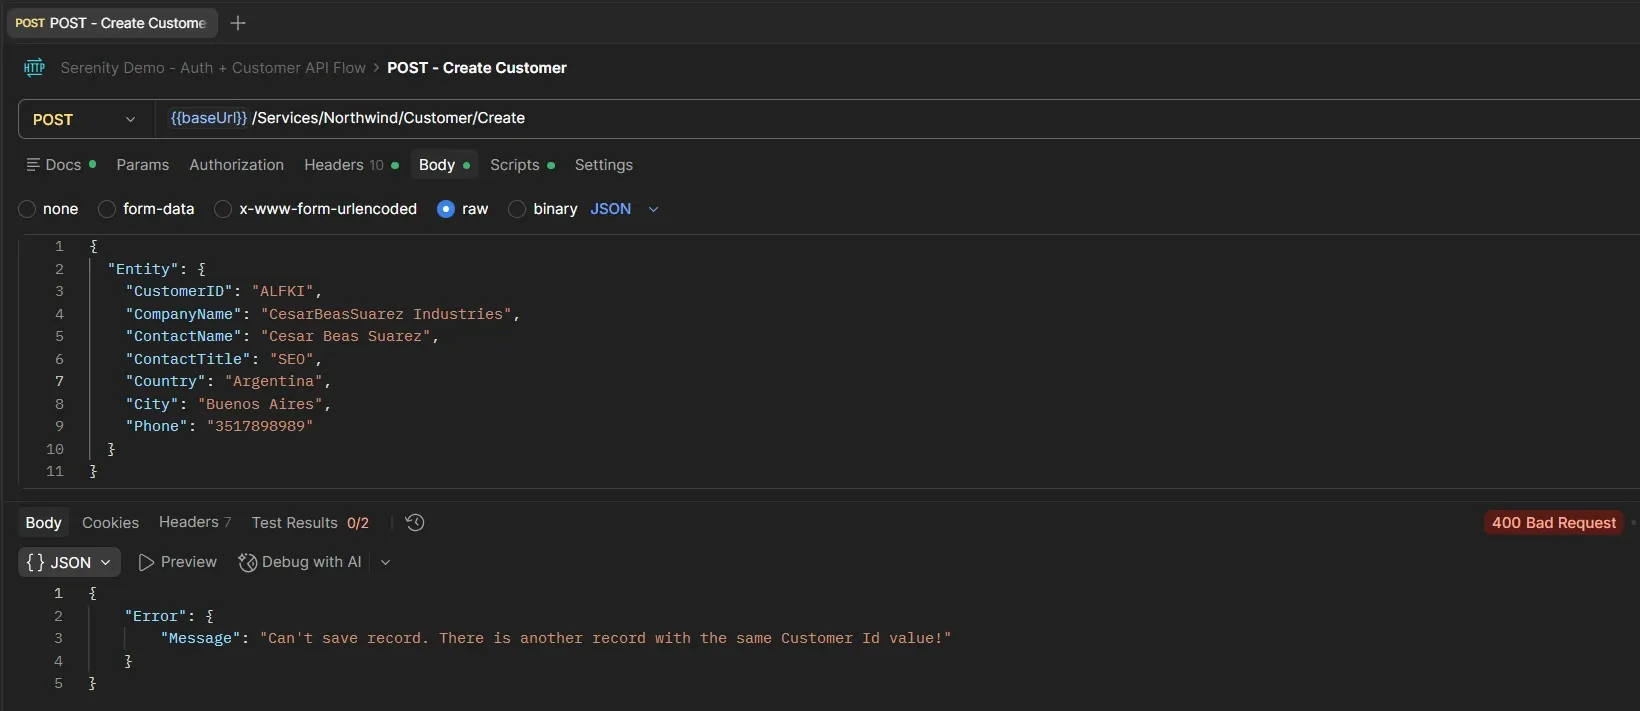The width and height of the screenshot is (1640, 711).
Task: Click the "CustomerID": "ALFKI" line
Action: (x=224, y=291)
